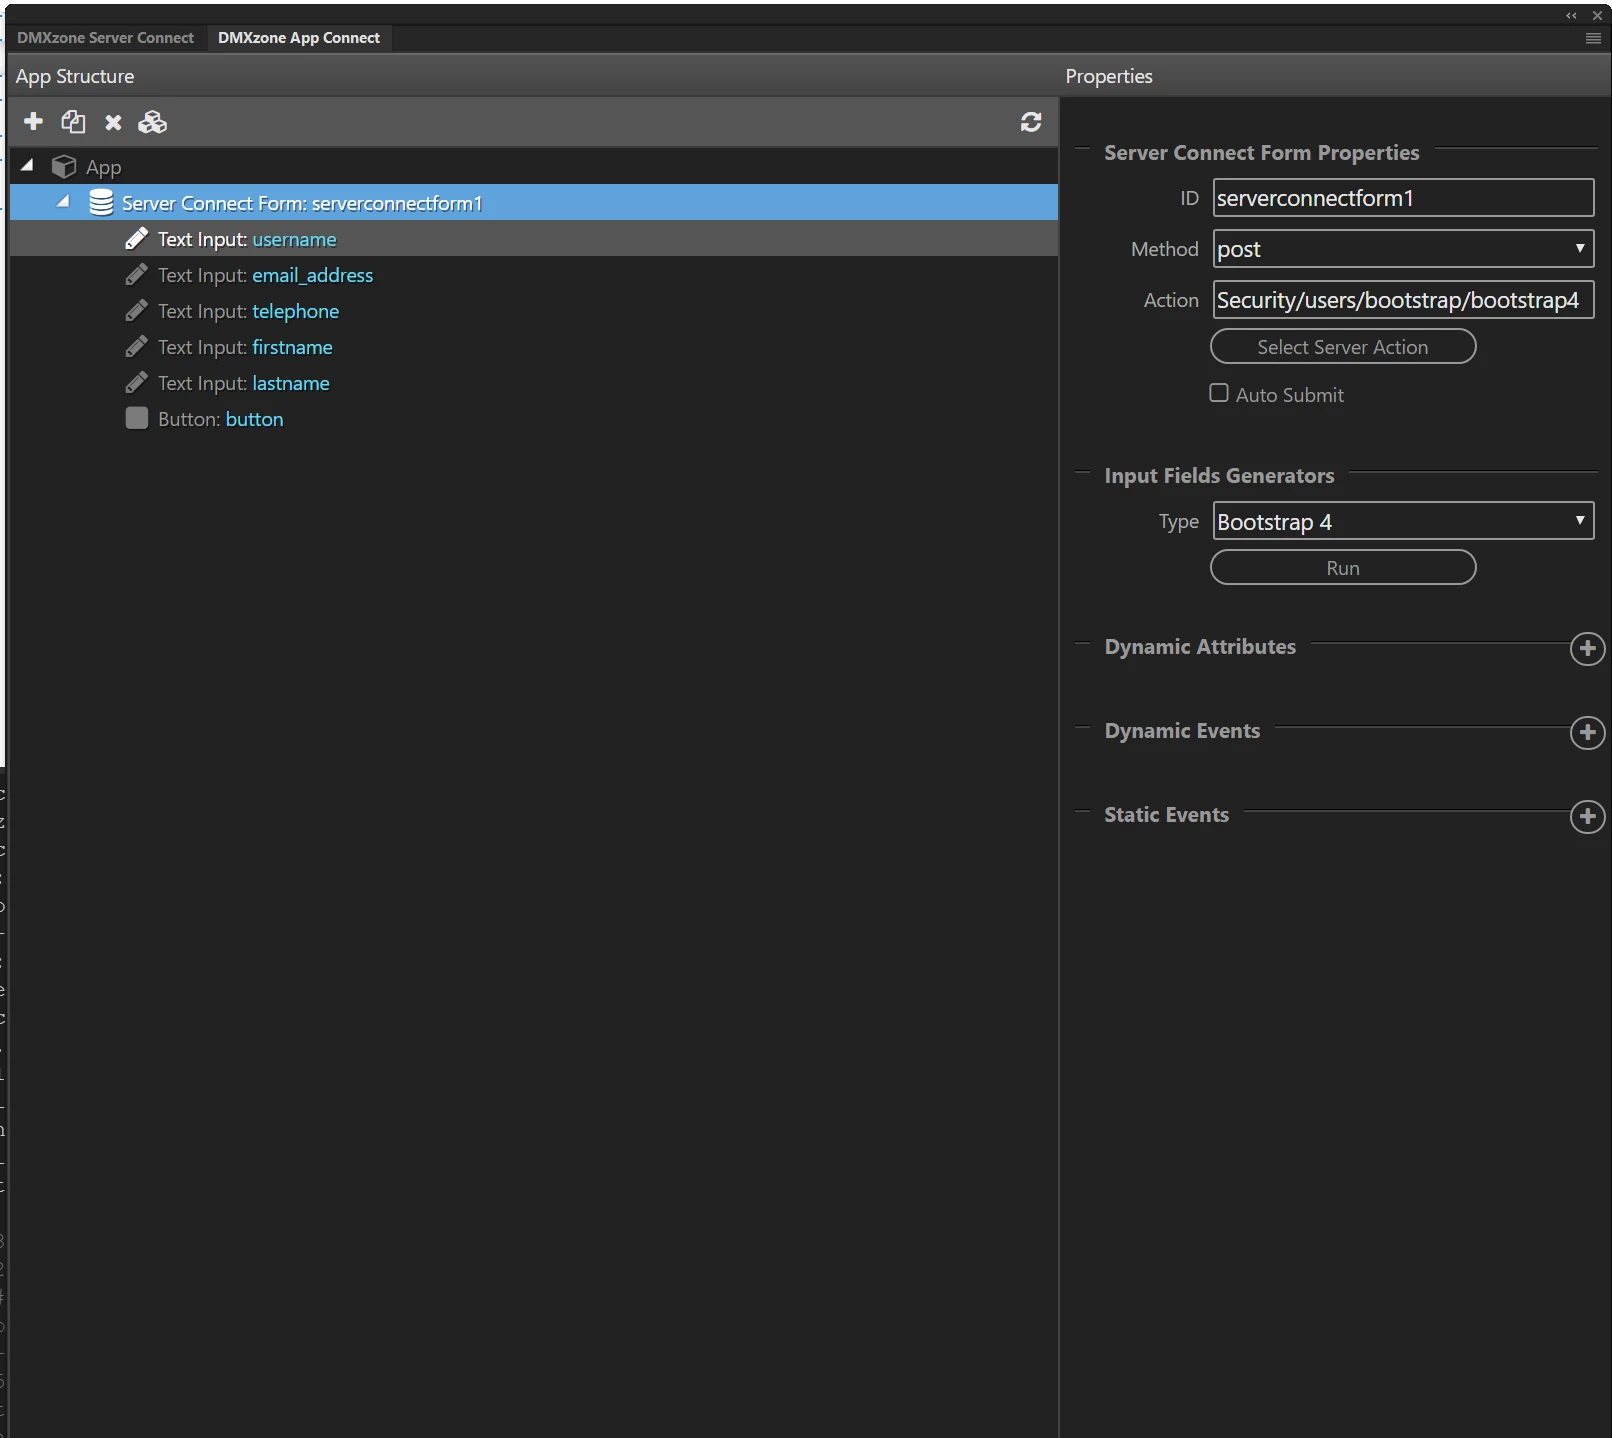The width and height of the screenshot is (1612, 1438).
Task: Select the Text Input: firstname row
Action: coord(534,347)
